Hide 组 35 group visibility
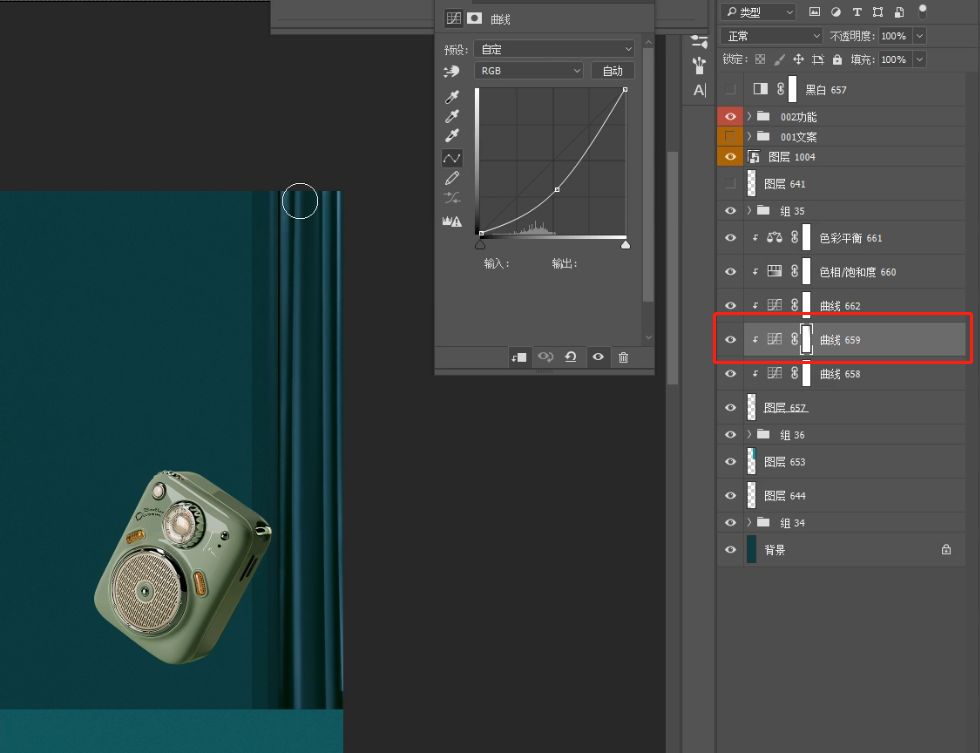 (730, 211)
